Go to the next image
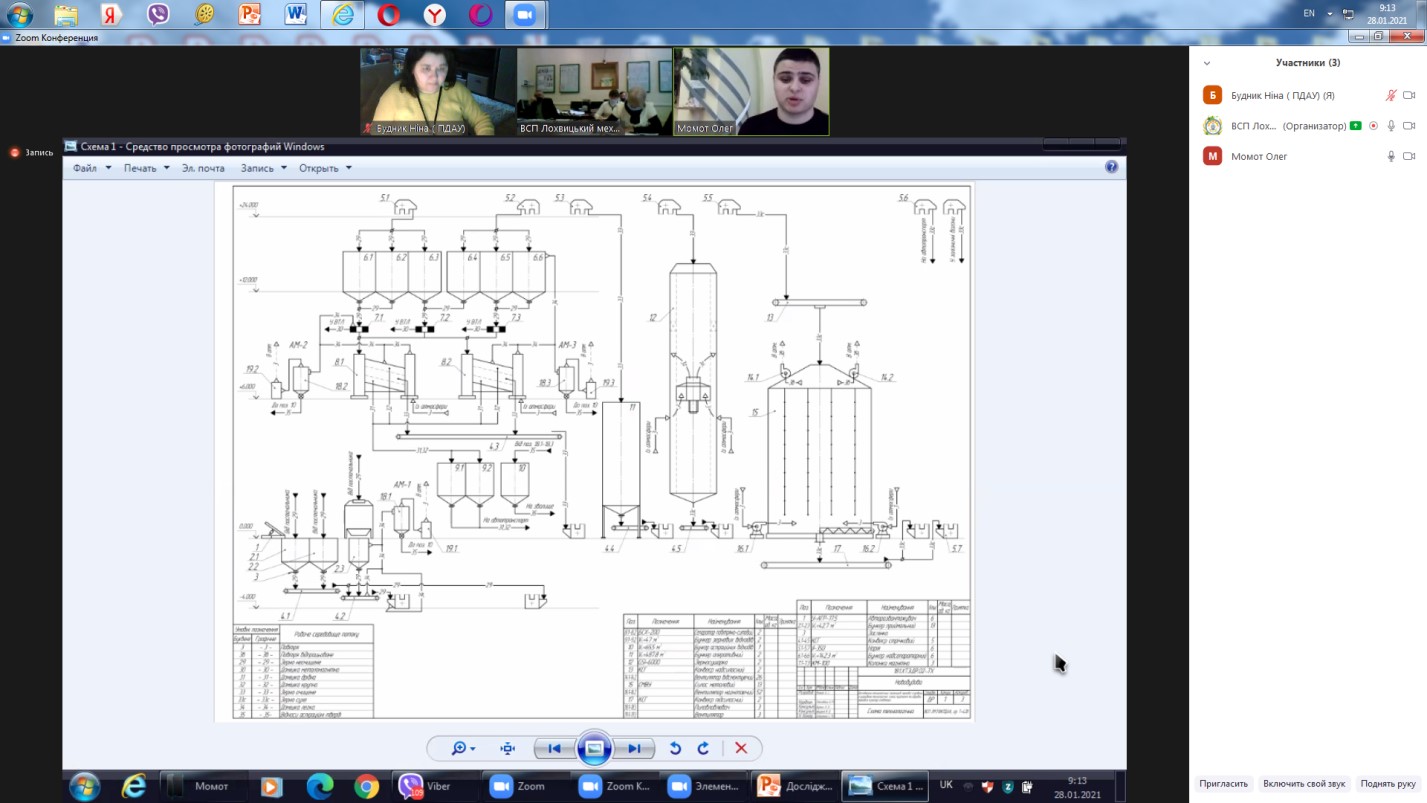The height and width of the screenshot is (803, 1427). coord(634,748)
